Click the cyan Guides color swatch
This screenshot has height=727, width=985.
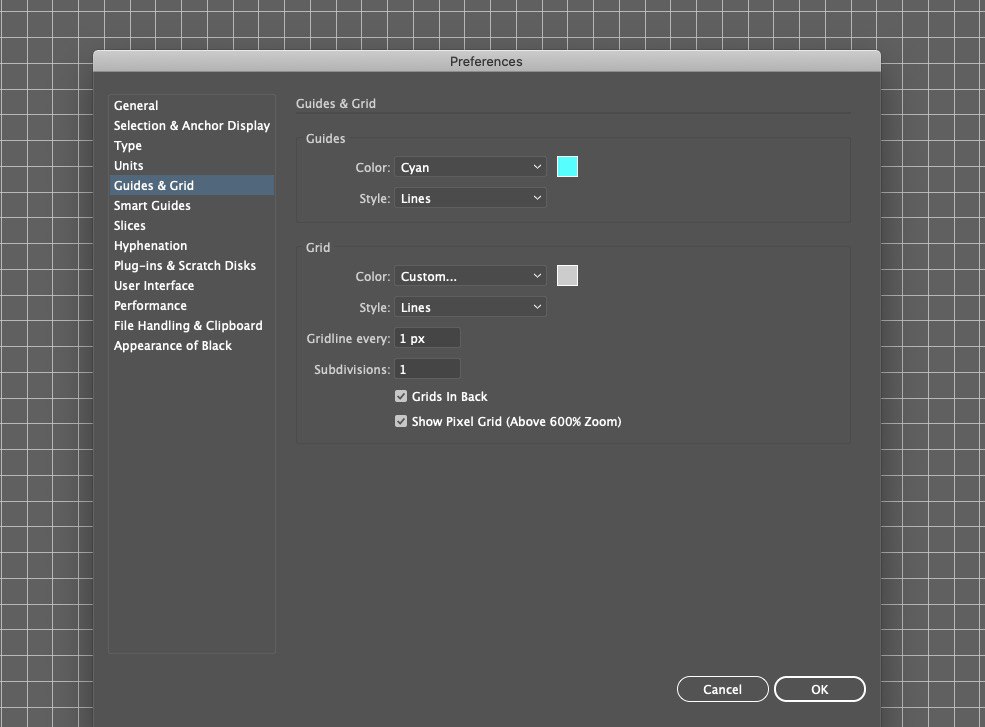(567, 167)
